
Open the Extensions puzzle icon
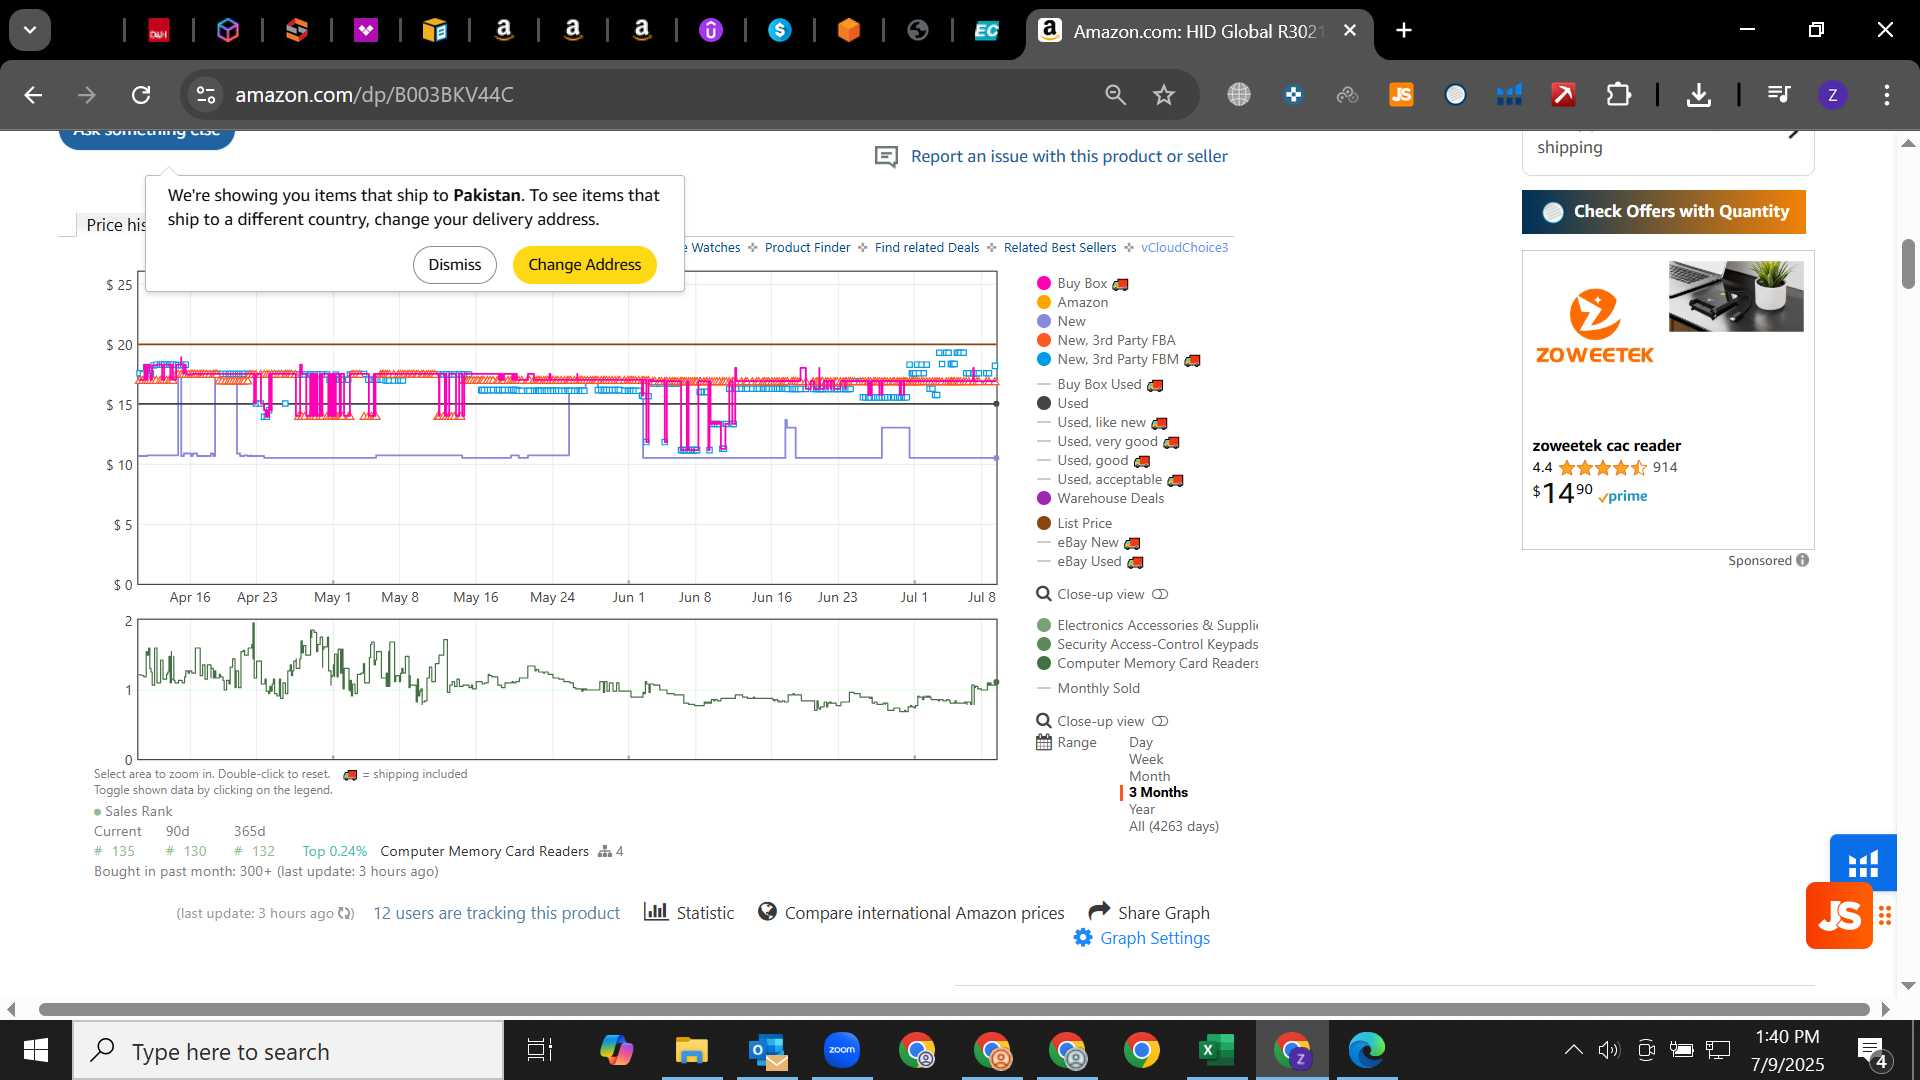pos(1618,95)
